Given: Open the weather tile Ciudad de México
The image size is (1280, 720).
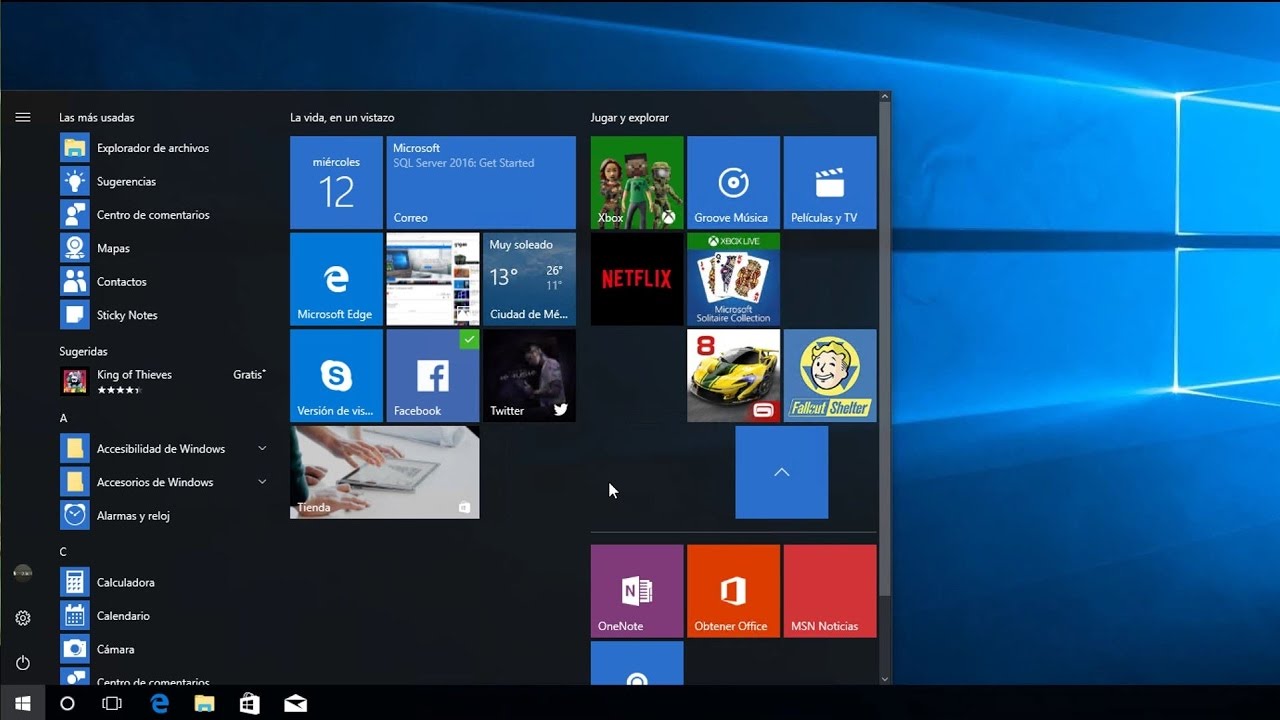Looking at the screenshot, I should tap(529, 279).
